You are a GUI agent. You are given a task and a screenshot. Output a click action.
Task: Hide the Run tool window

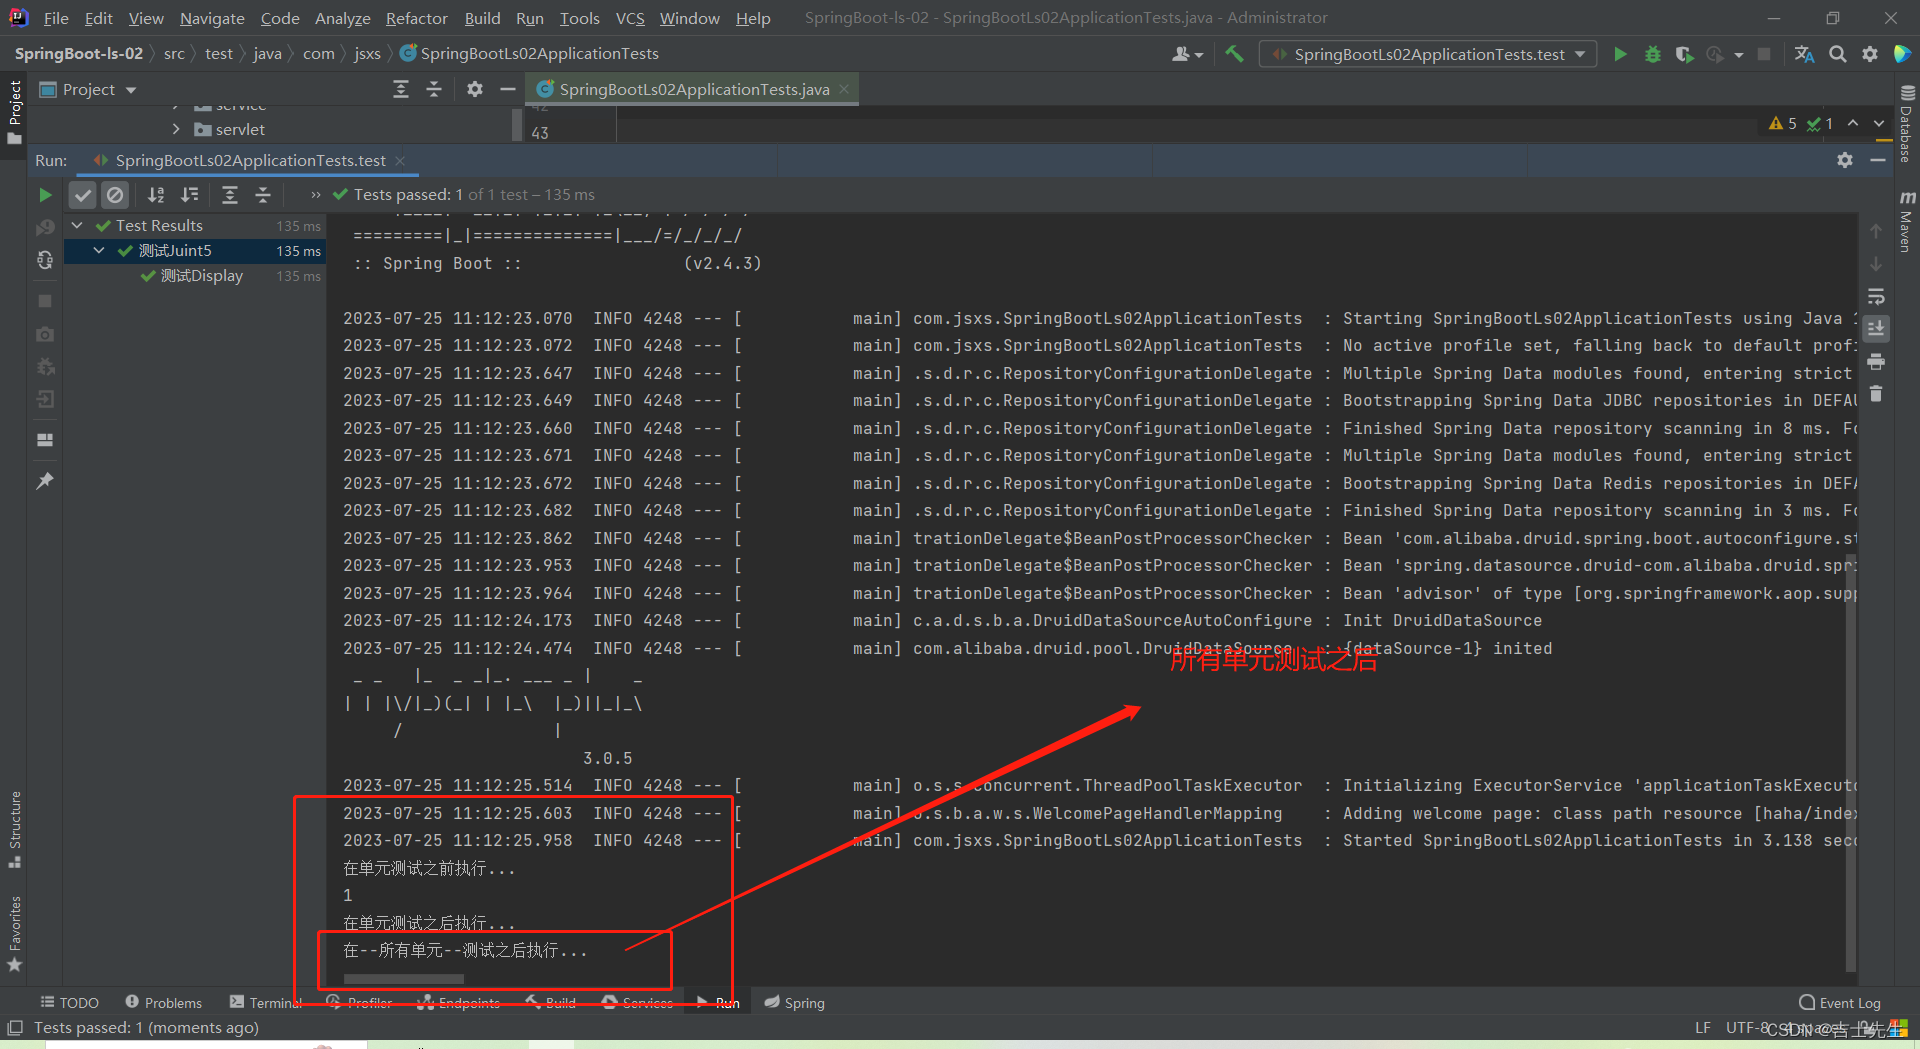click(1878, 160)
